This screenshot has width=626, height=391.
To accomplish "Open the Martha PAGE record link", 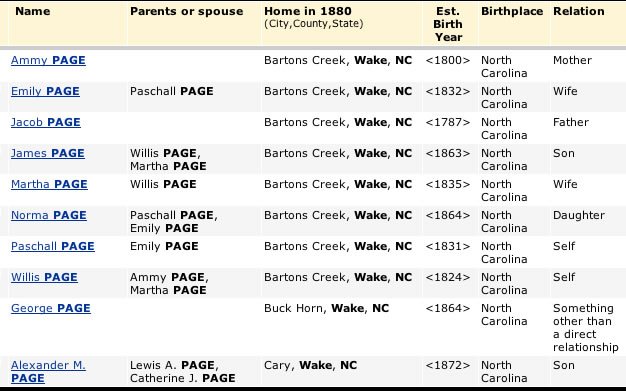I will coord(49,185).
